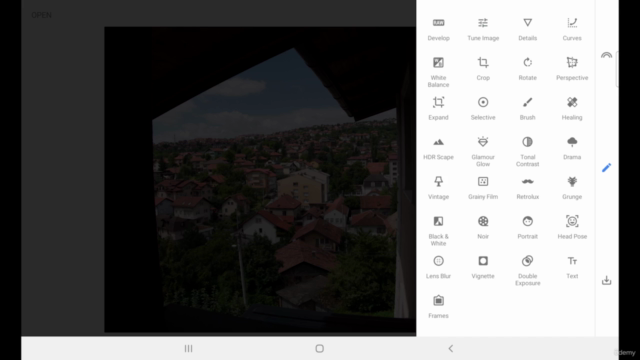The width and height of the screenshot is (640, 360).
Task: Tap the export download icon
Action: point(607,280)
